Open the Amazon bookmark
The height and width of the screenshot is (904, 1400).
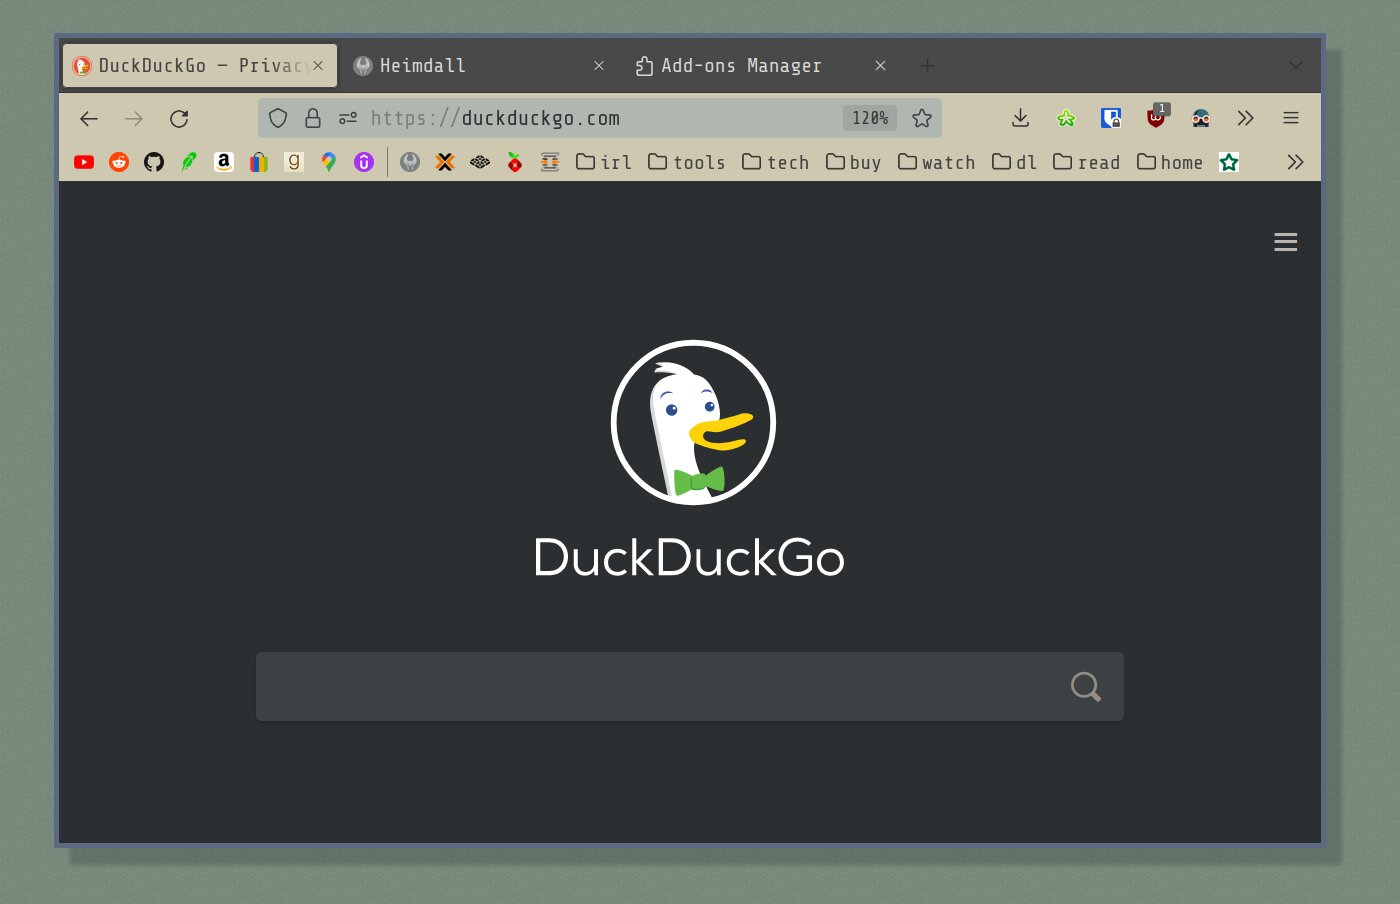tap(224, 162)
